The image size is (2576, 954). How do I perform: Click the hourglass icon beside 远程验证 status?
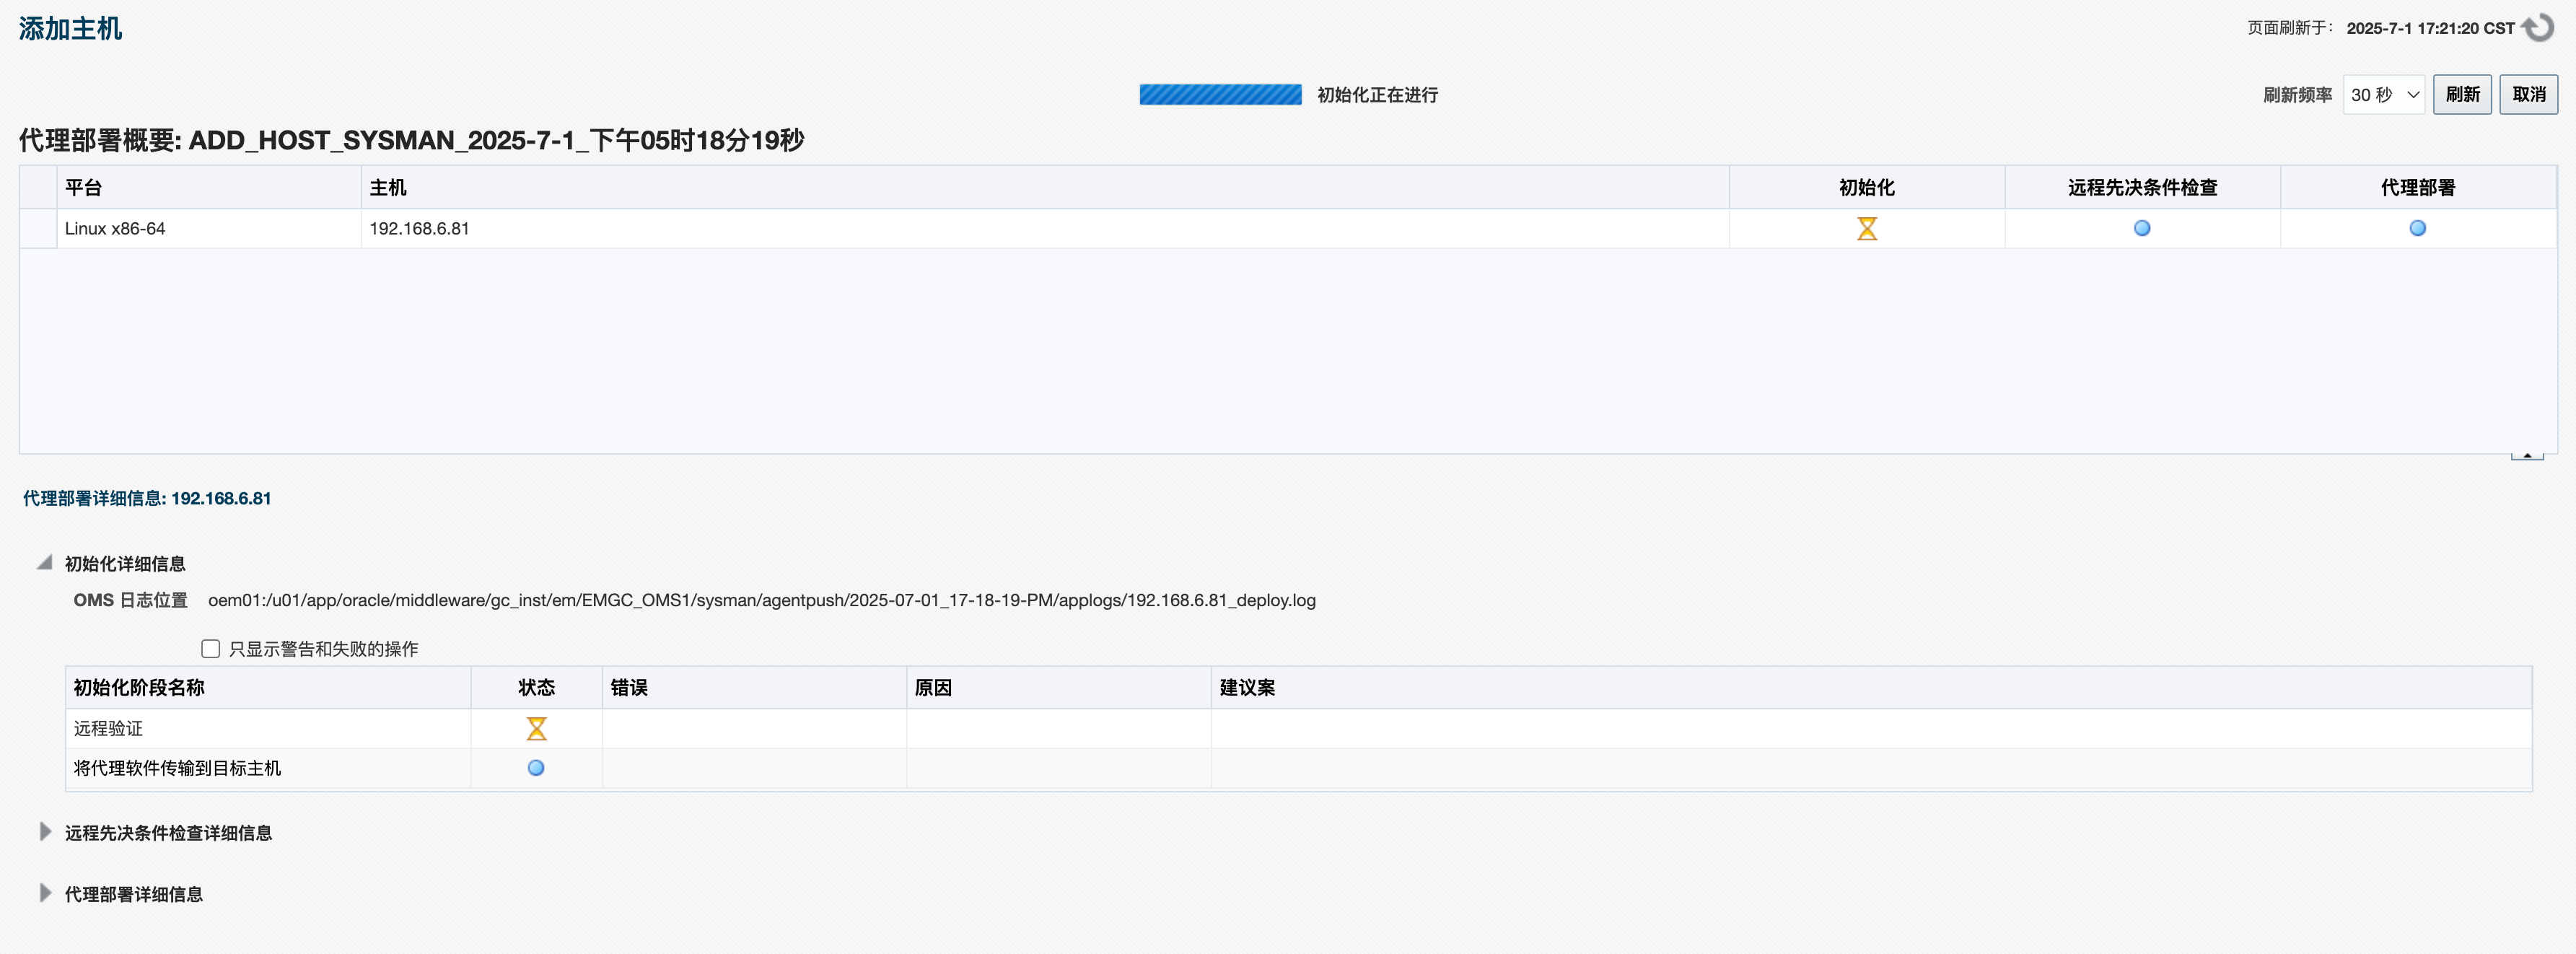[x=536, y=728]
